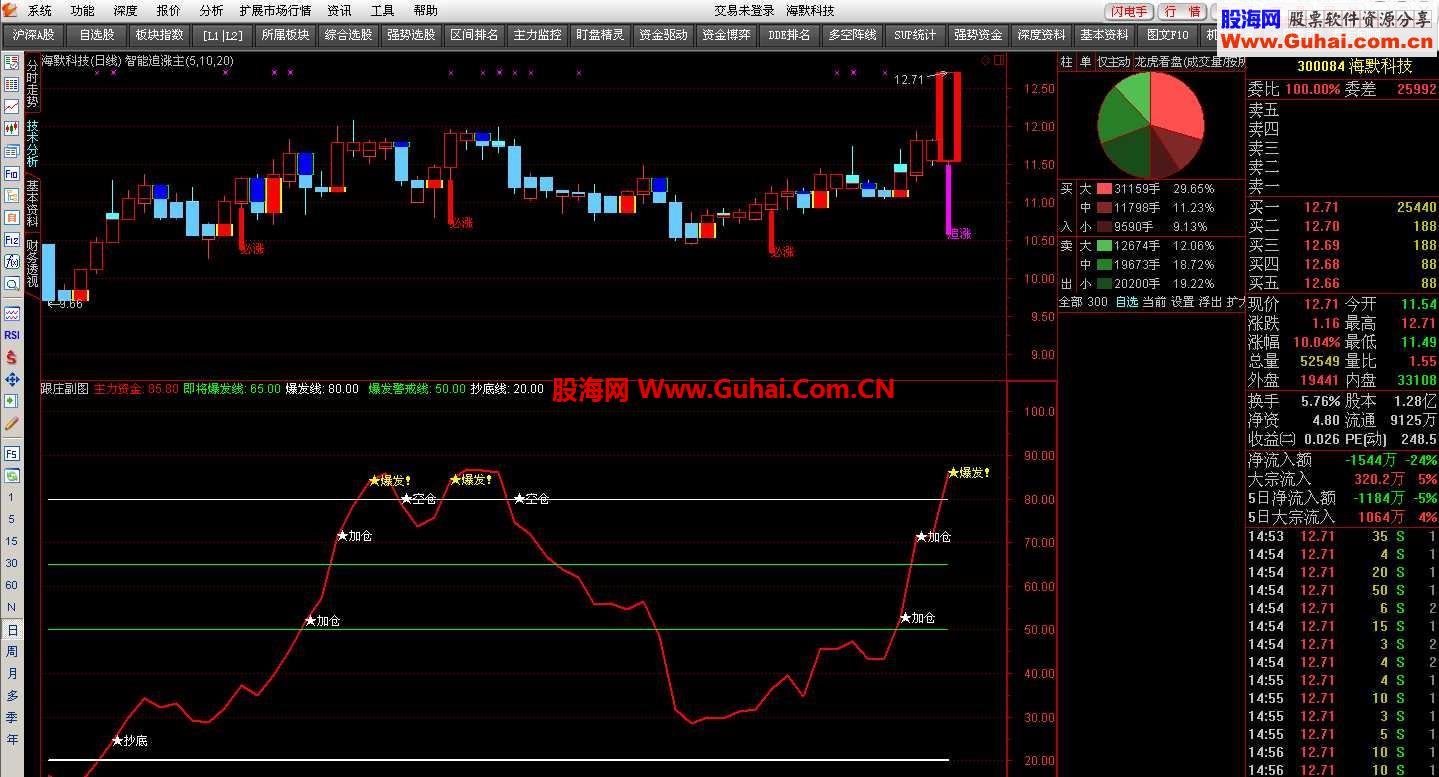
Task: Click the 设置 link below the pie chart
Action: pos(1182,302)
